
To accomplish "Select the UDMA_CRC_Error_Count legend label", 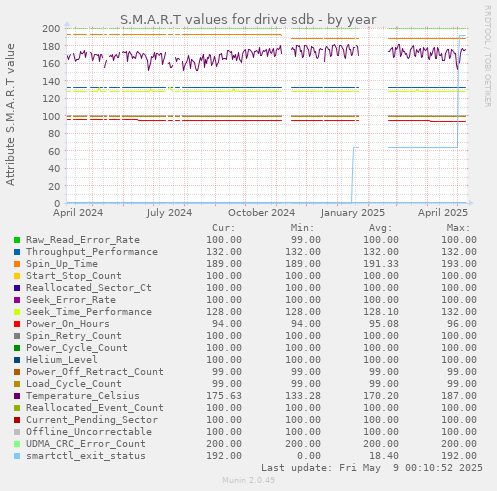I will click(86, 444).
